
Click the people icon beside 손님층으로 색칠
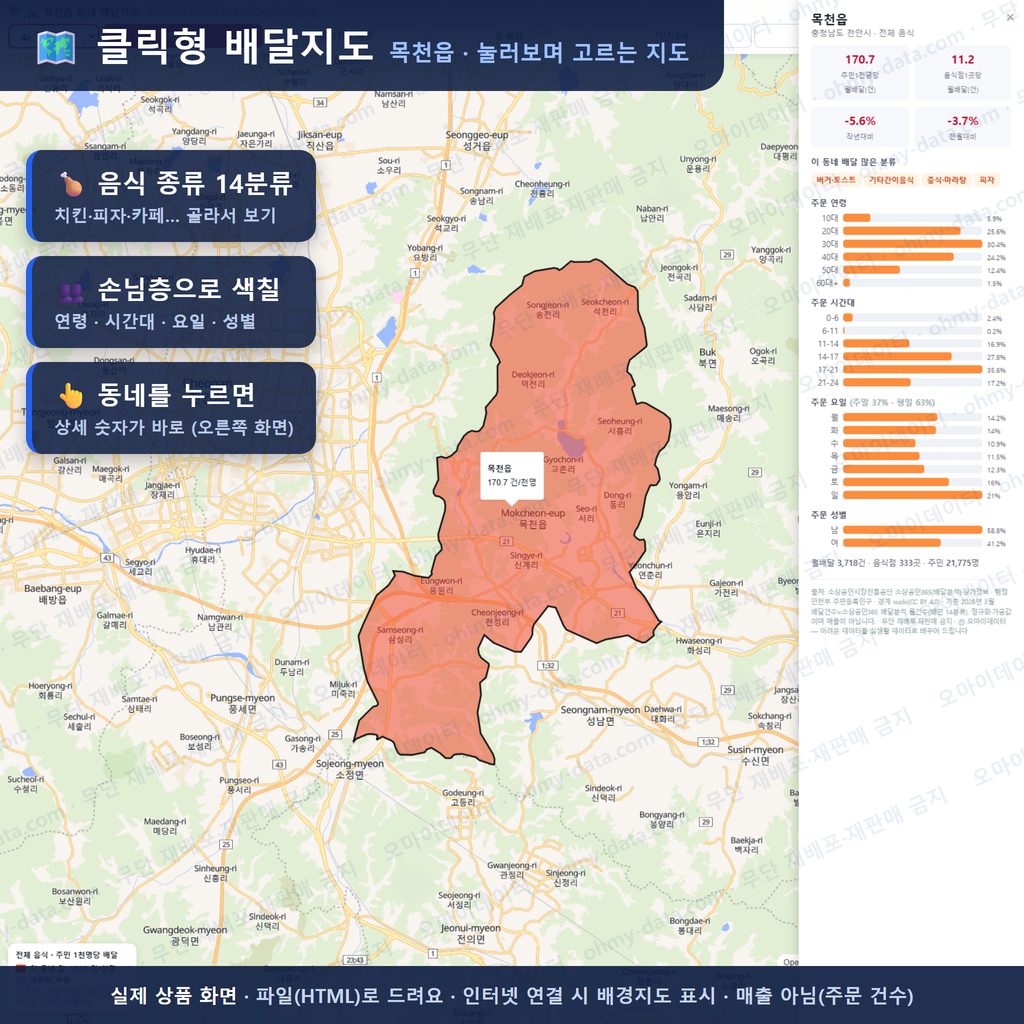click(x=71, y=291)
